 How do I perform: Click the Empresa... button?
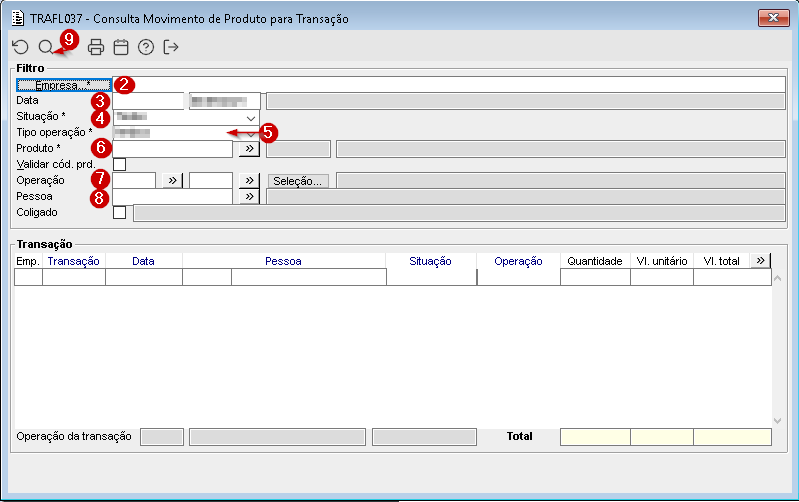coord(63,85)
